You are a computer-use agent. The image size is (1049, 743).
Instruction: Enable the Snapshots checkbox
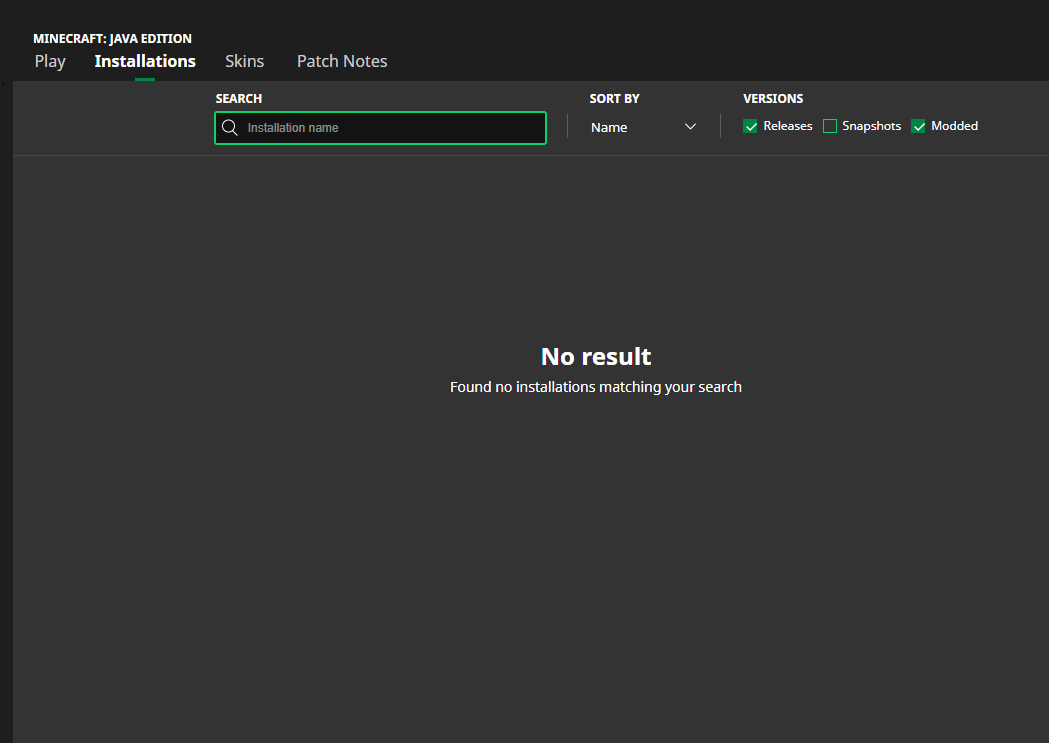(x=830, y=126)
